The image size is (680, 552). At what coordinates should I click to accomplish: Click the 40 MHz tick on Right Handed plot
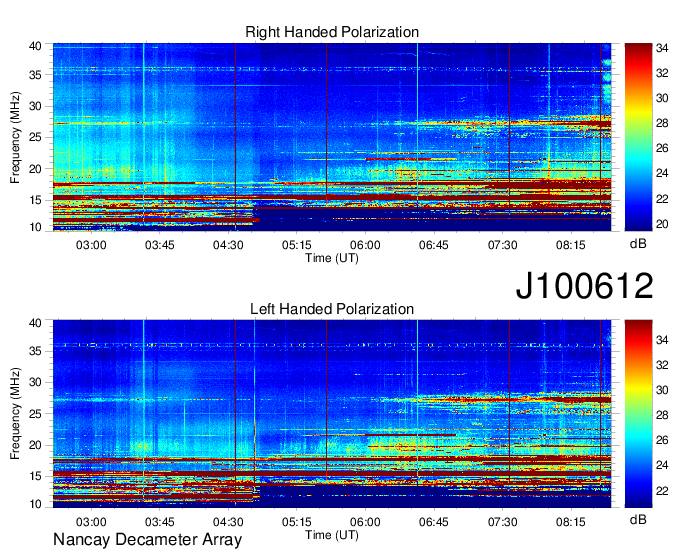[35, 46]
